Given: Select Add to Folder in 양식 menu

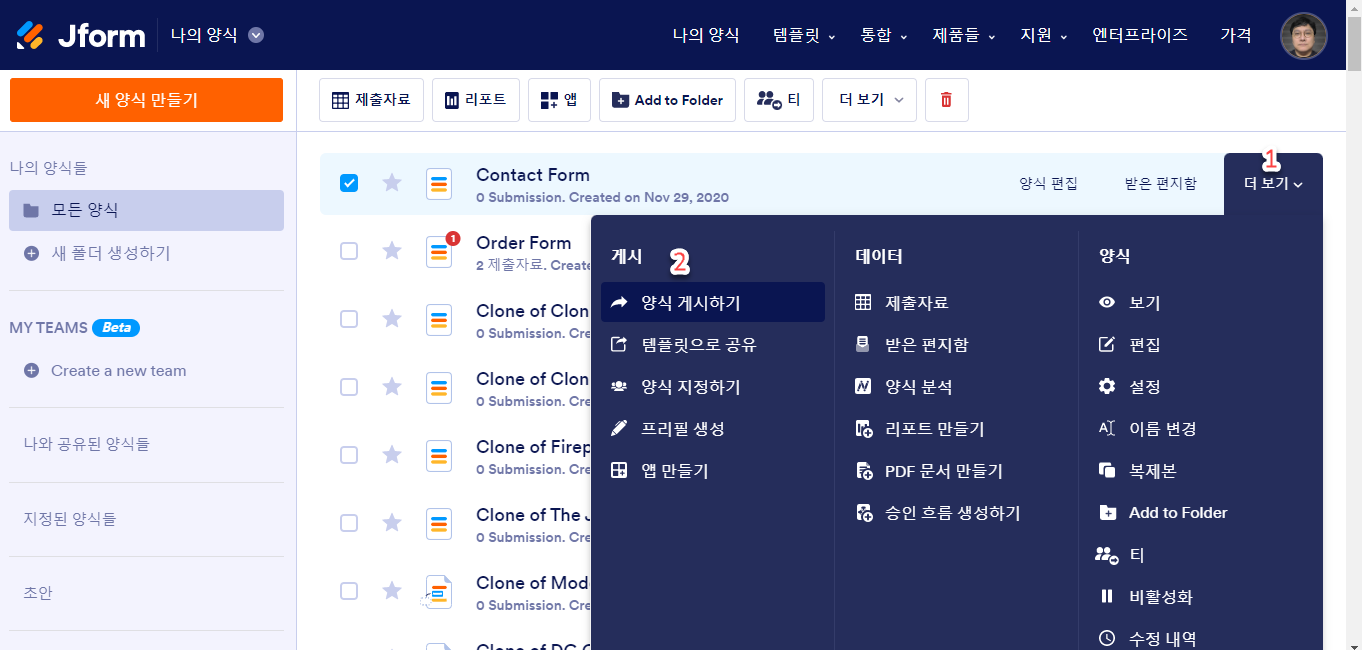Looking at the screenshot, I should pyautogui.click(x=1178, y=512).
